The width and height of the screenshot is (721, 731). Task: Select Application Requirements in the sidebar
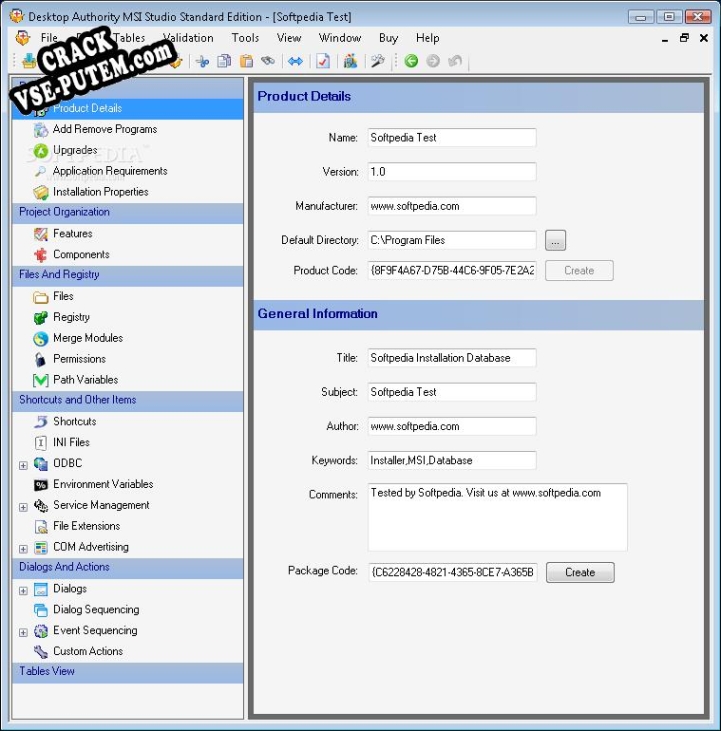click(110, 171)
